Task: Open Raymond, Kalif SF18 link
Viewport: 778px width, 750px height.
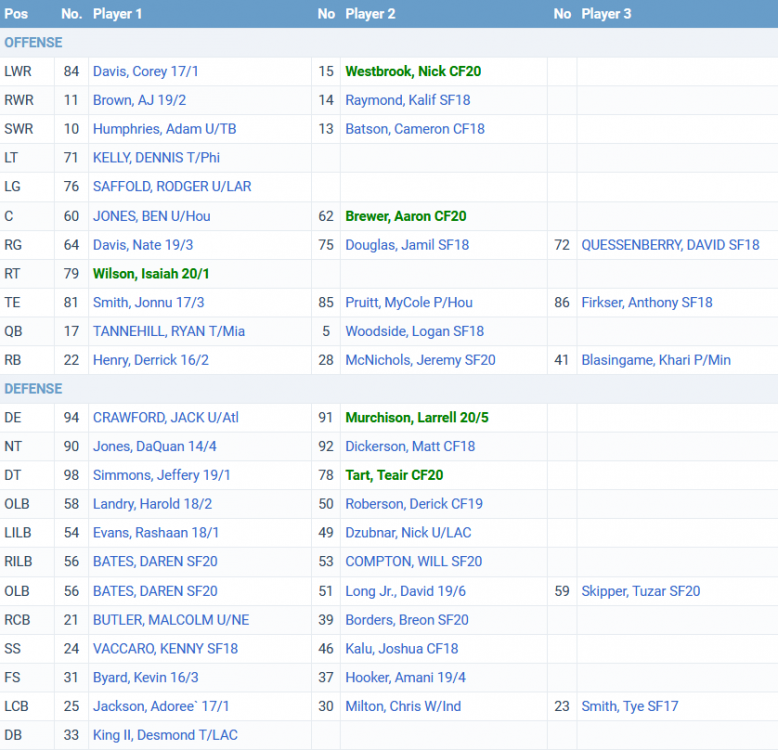Action: tap(407, 100)
